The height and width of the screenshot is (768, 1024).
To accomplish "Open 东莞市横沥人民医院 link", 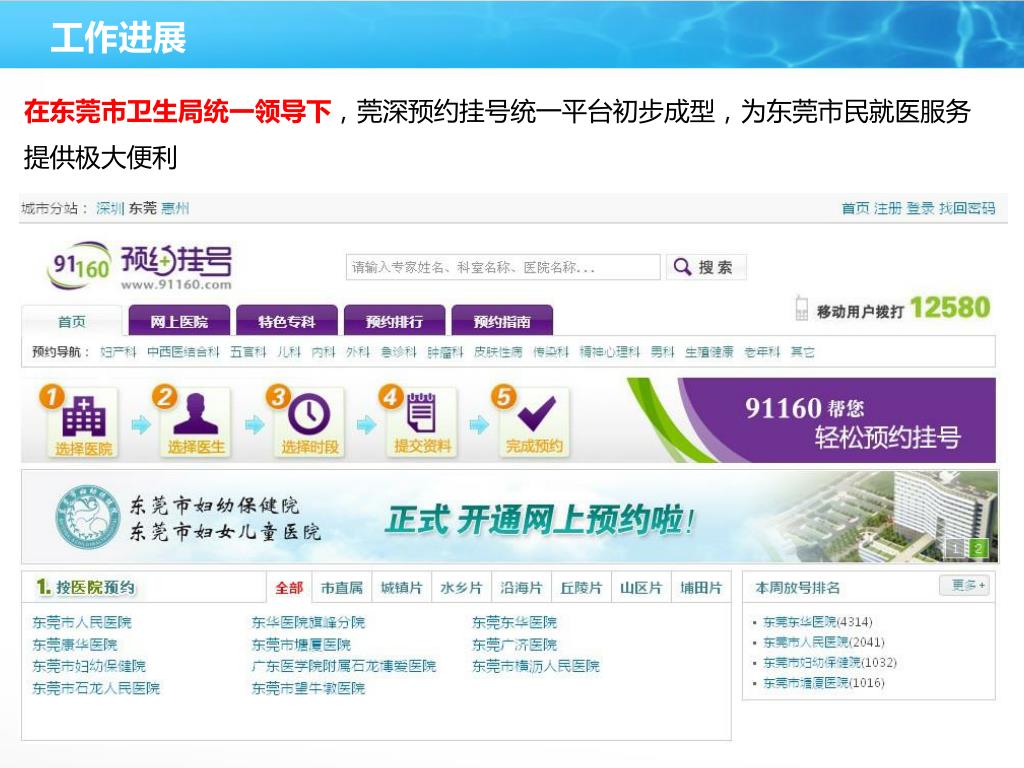I will click(x=536, y=666).
